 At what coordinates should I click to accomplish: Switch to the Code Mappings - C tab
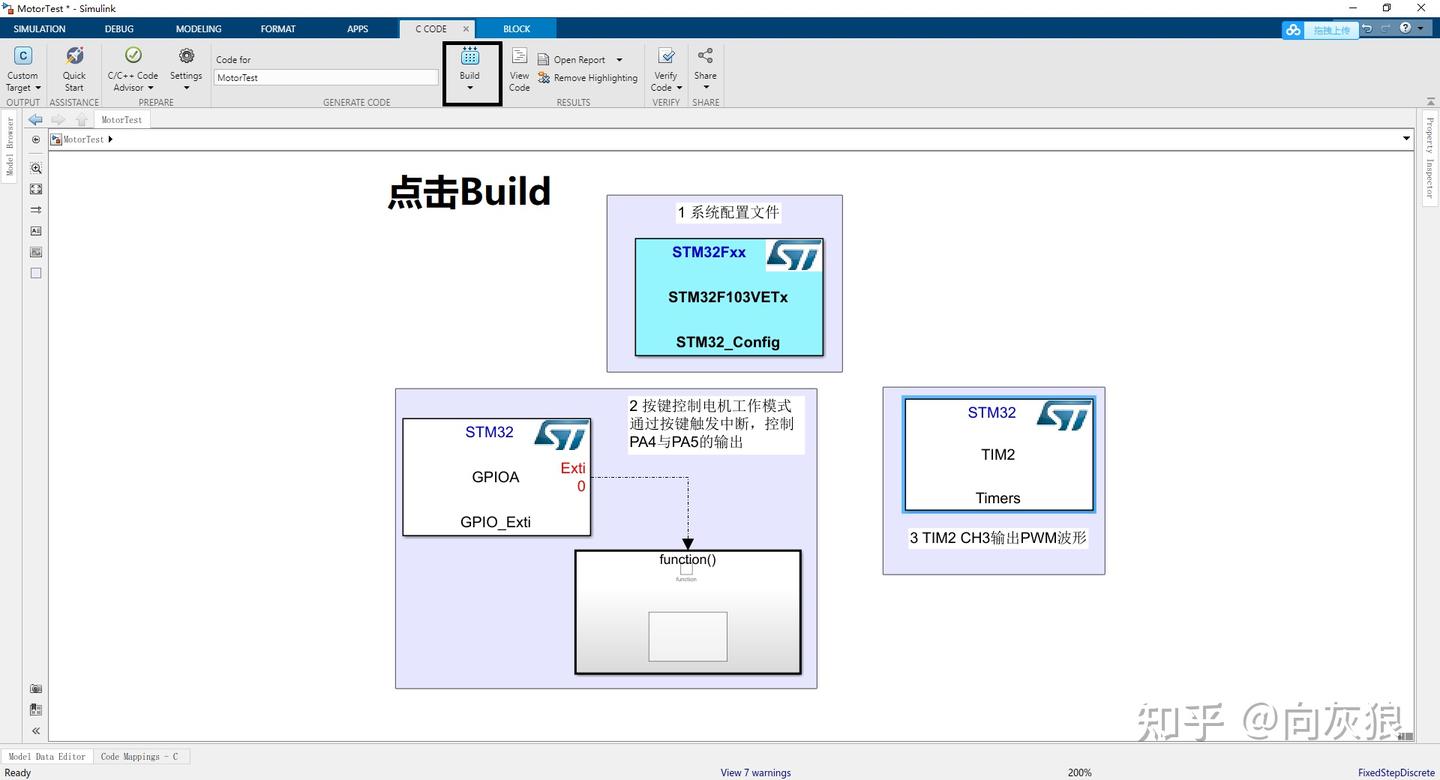coord(140,756)
